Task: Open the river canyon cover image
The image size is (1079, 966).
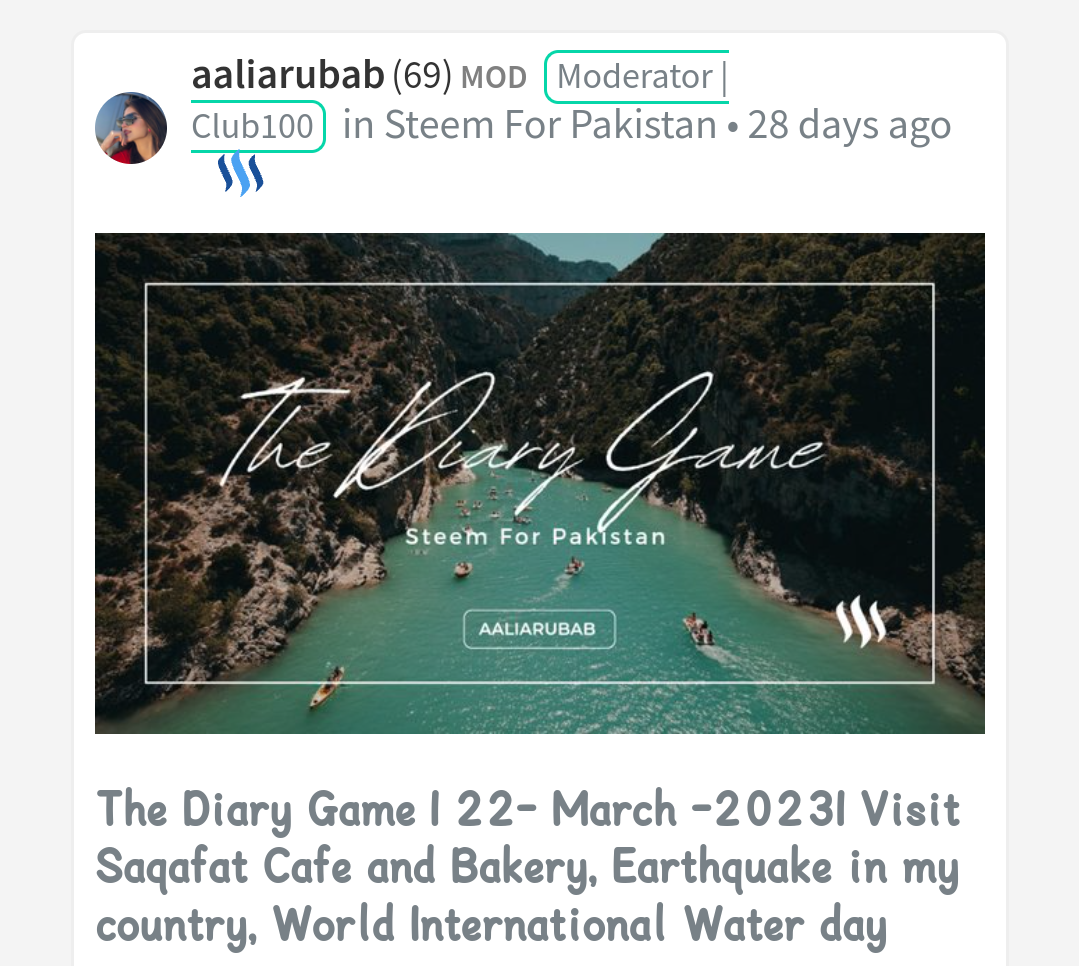Action: 540,483
